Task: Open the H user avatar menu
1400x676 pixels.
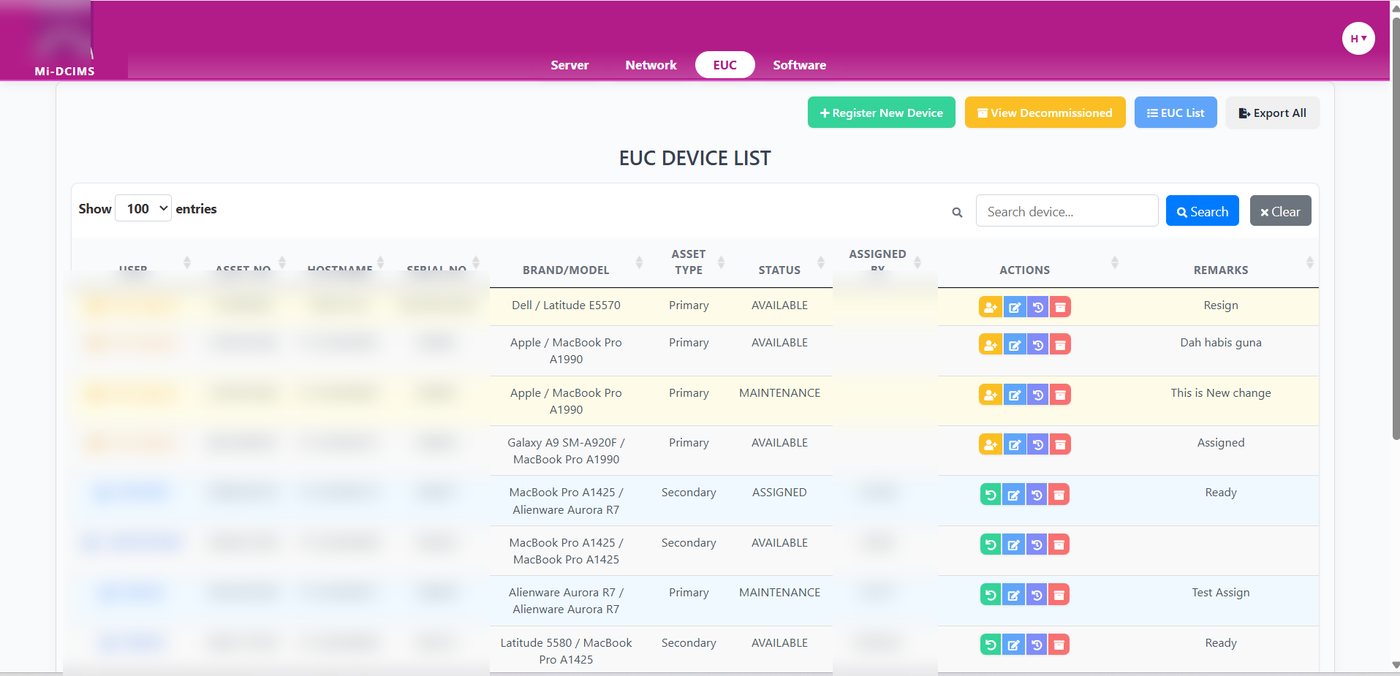Action: point(1358,39)
